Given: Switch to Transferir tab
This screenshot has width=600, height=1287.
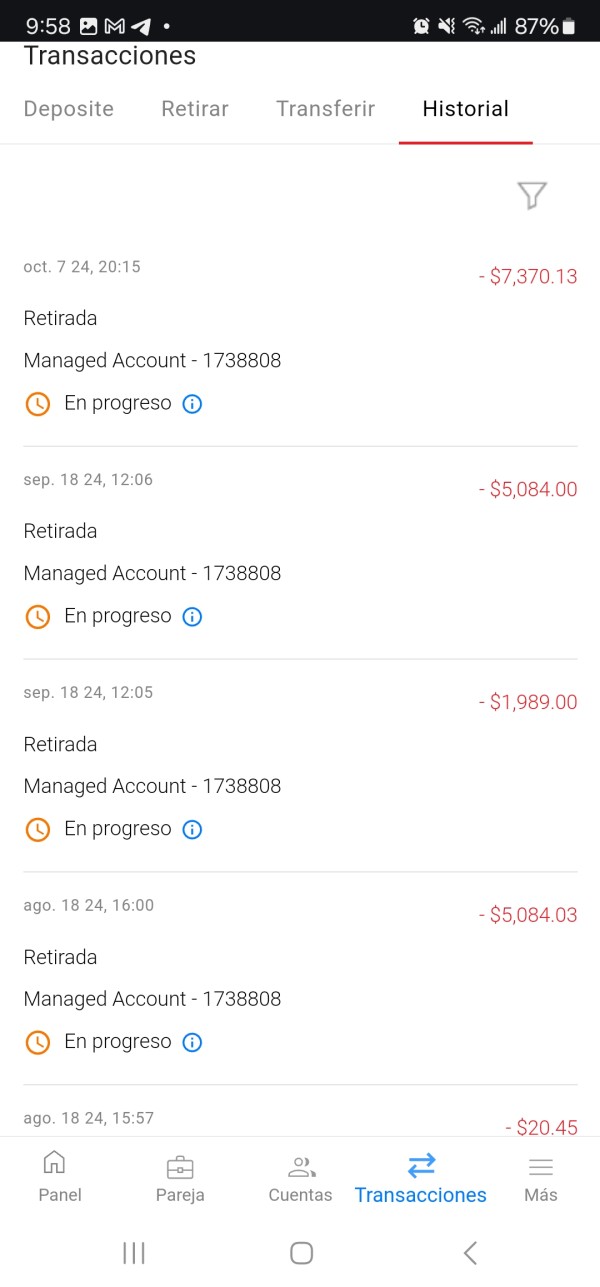Looking at the screenshot, I should pyautogui.click(x=325, y=109).
